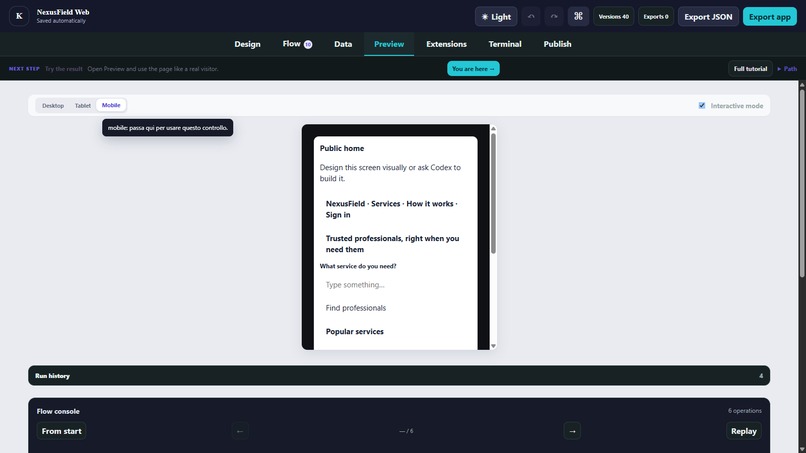Click the K app logo icon

(19, 16)
